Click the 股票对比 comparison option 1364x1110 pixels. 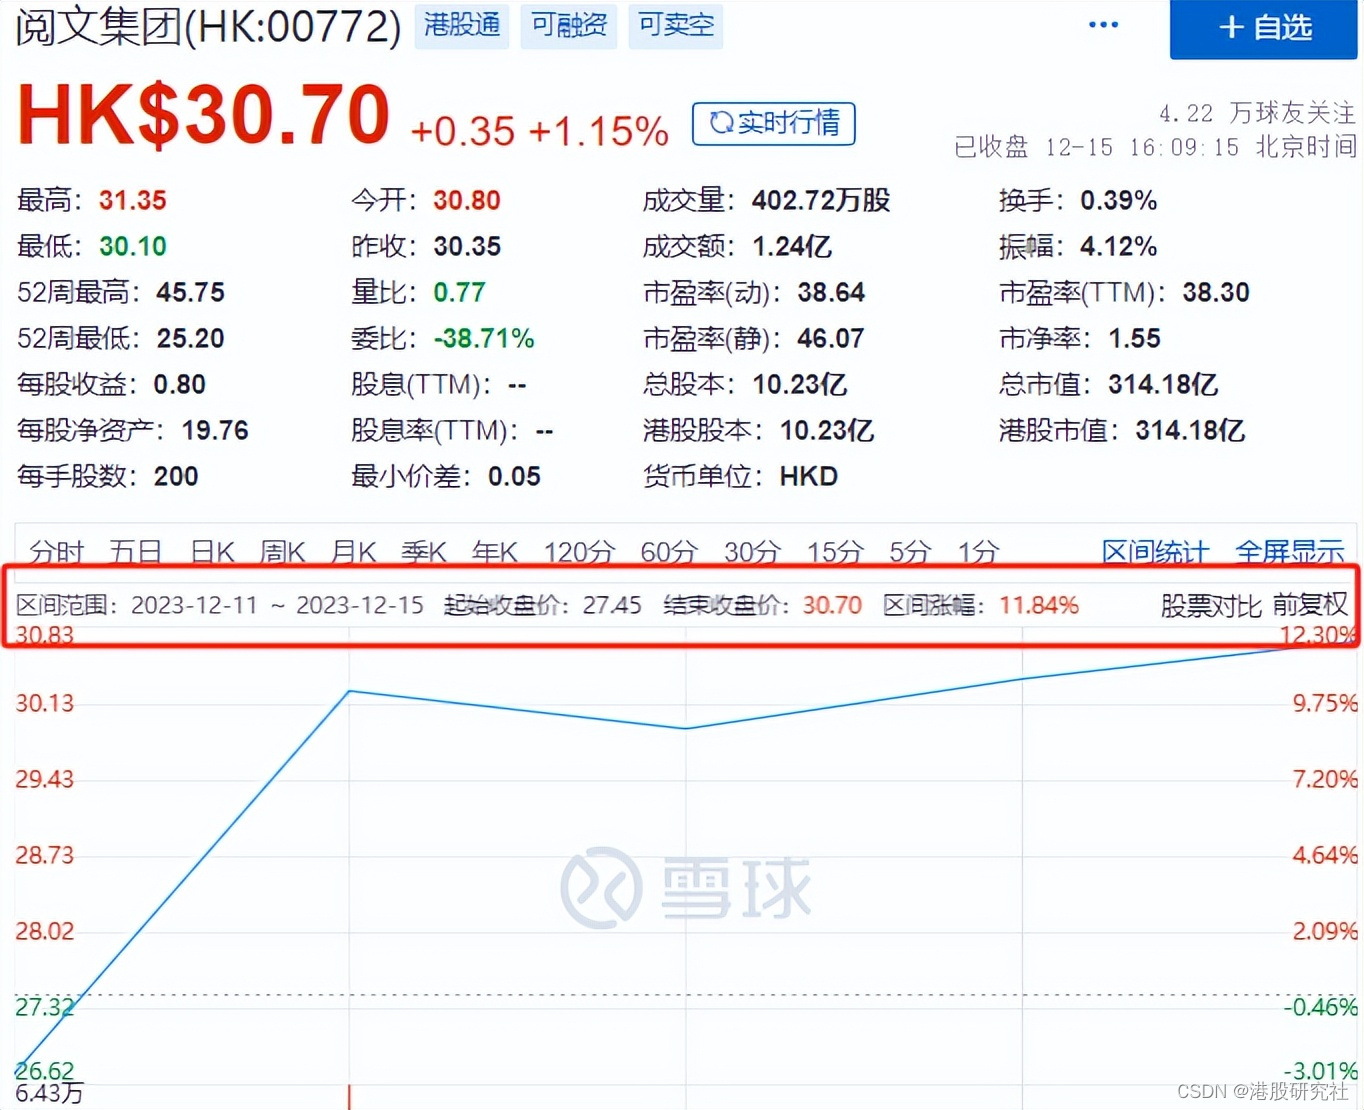pyautogui.click(x=1211, y=605)
